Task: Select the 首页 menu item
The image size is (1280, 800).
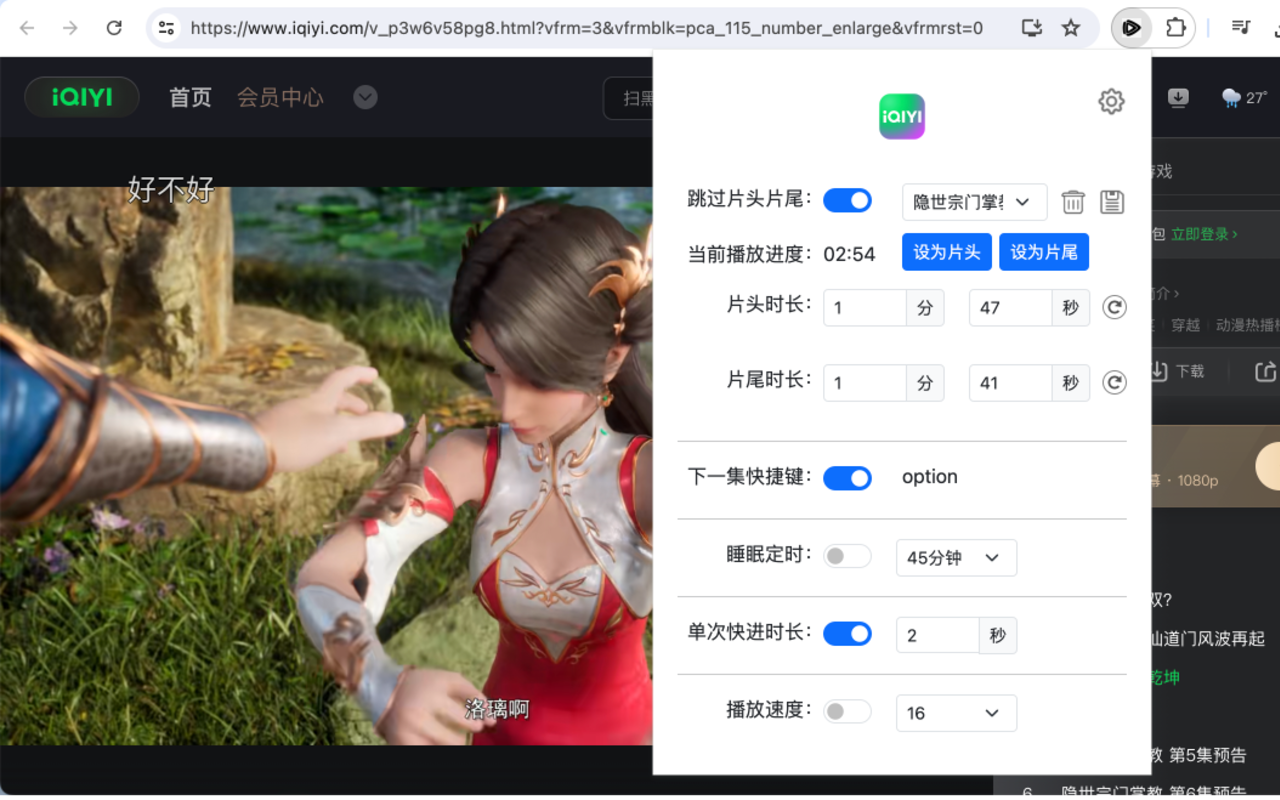Action: click(x=190, y=97)
